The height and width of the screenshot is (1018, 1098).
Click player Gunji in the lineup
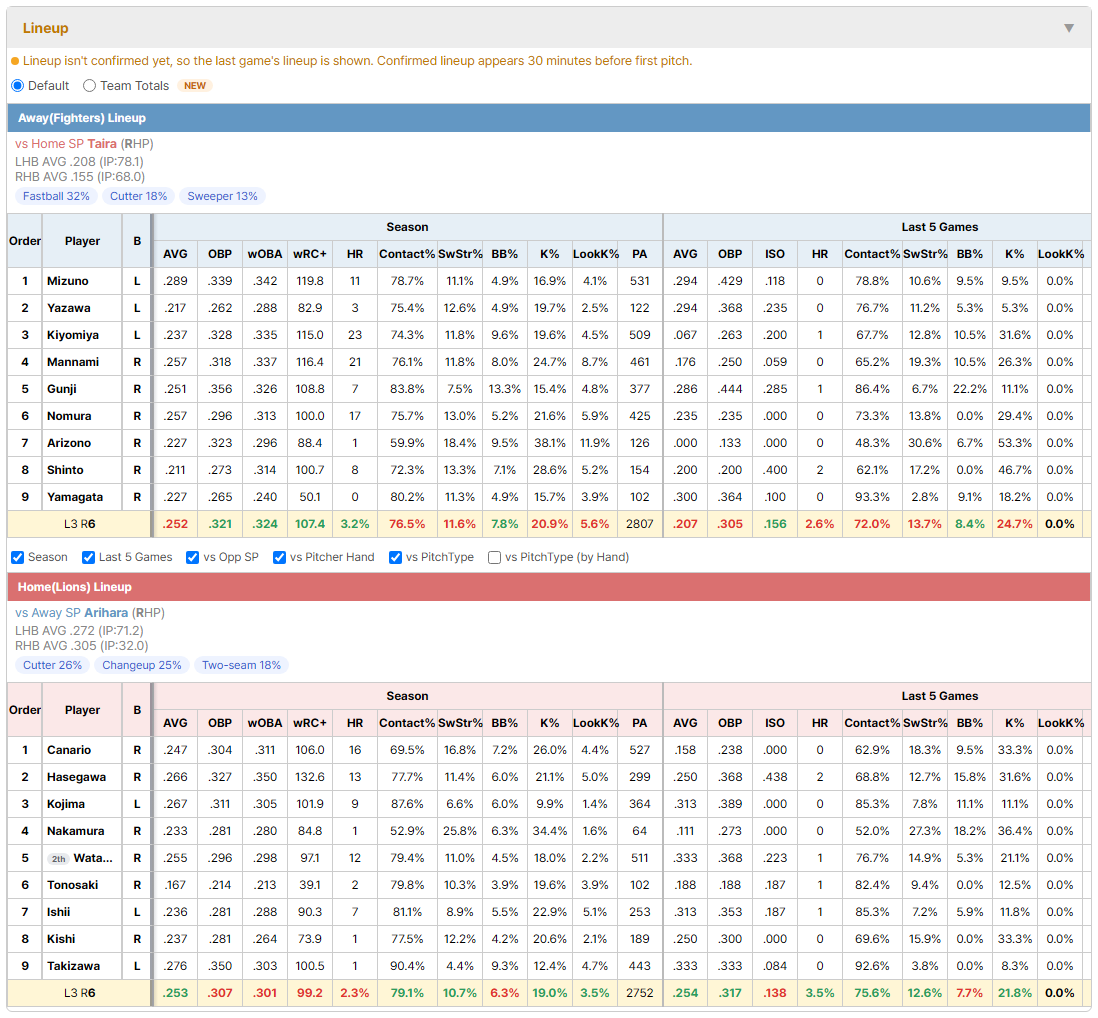pyautogui.click(x=62, y=389)
